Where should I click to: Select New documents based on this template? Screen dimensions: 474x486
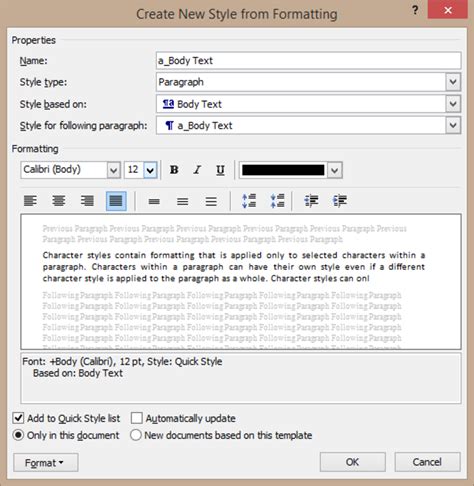click(x=136, y=435)
